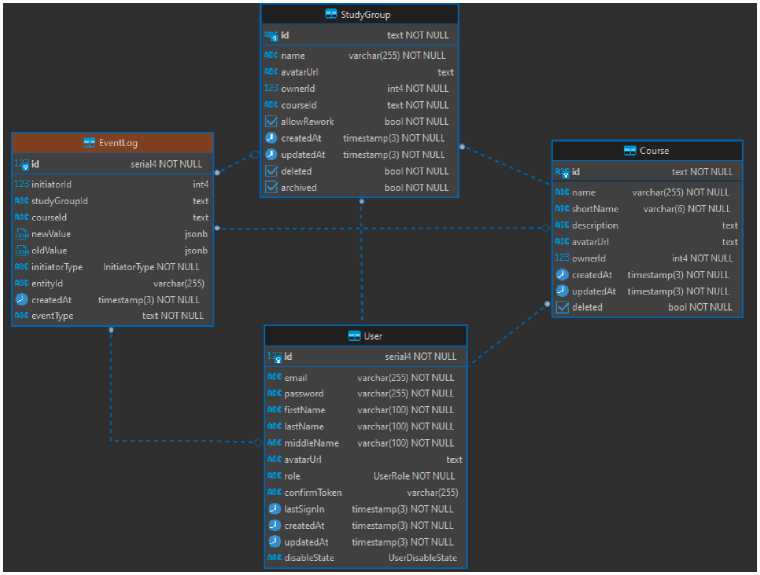Click the JSON type icon beside newValue
760x575 pixels.
tap(22, 233)
